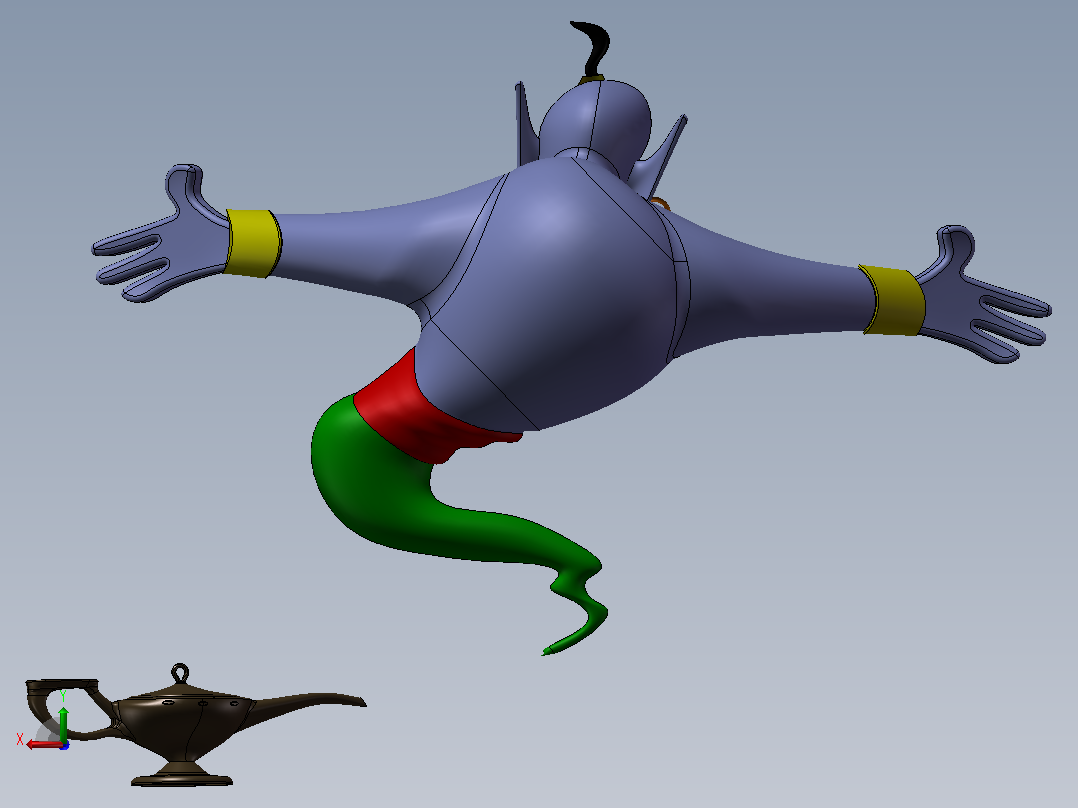The height and width of the screenshot is (808, 1078).
Task: Select the lamp's flat base
Action: (182, 779)
